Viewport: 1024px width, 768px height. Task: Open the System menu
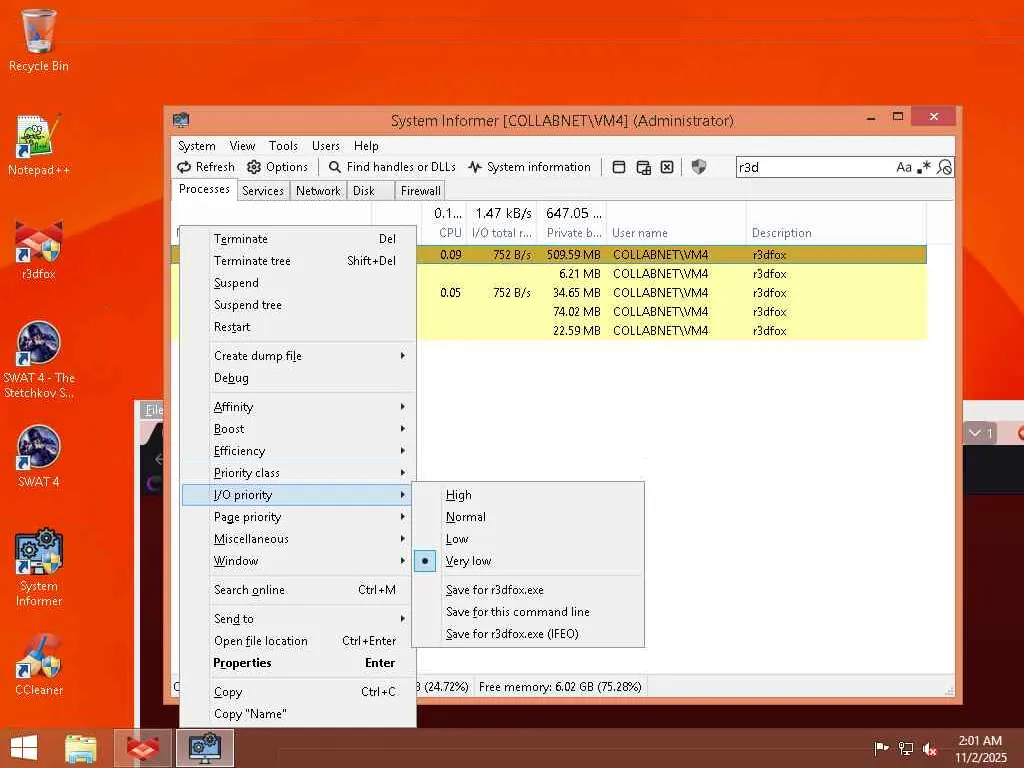pos(197,146)
